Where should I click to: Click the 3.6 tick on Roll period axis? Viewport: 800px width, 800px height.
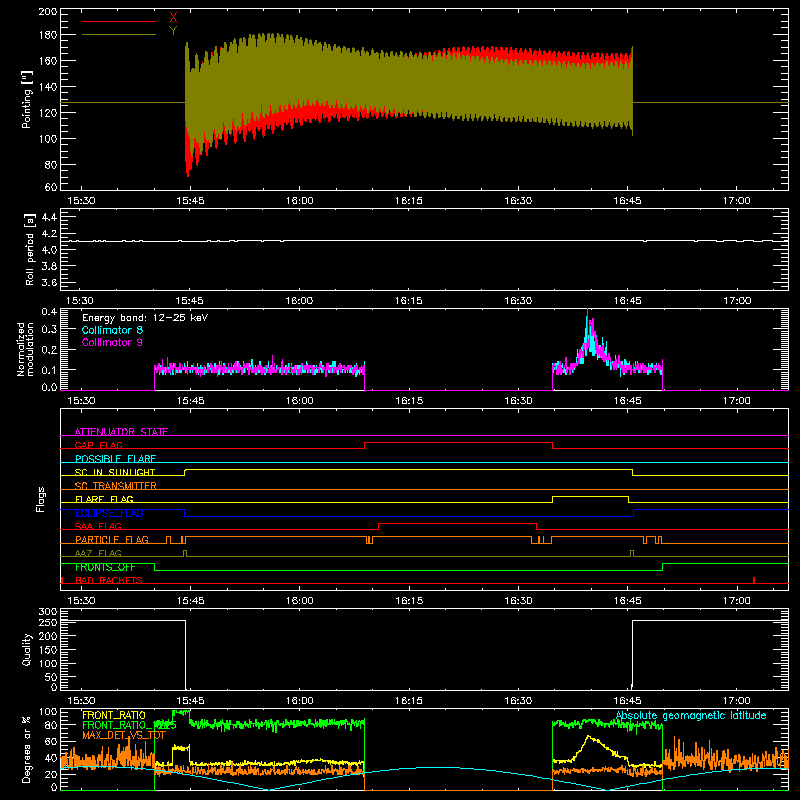click(49, 282)
